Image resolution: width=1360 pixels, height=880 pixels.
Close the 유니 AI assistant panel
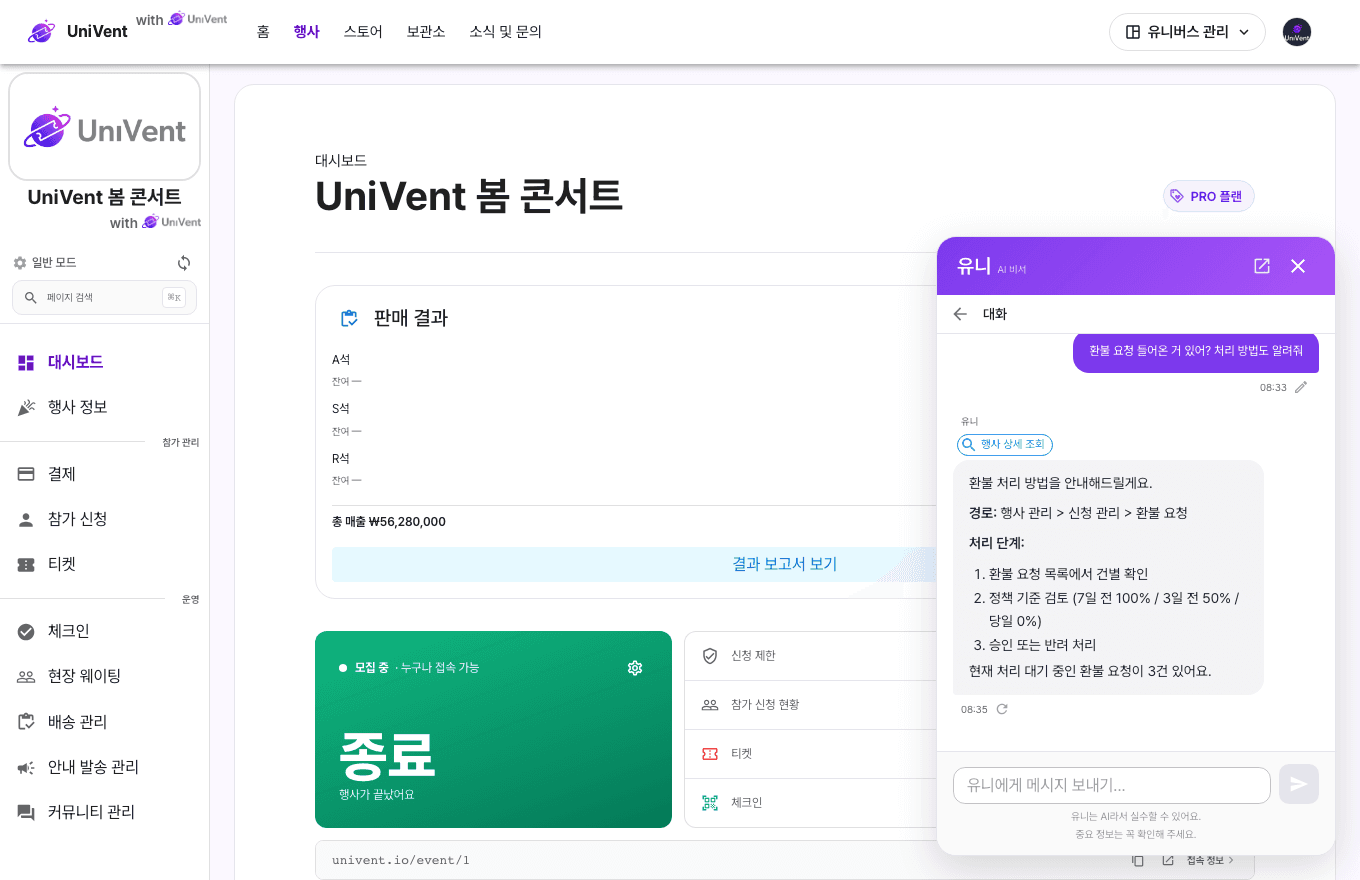tap(1298, 266)
